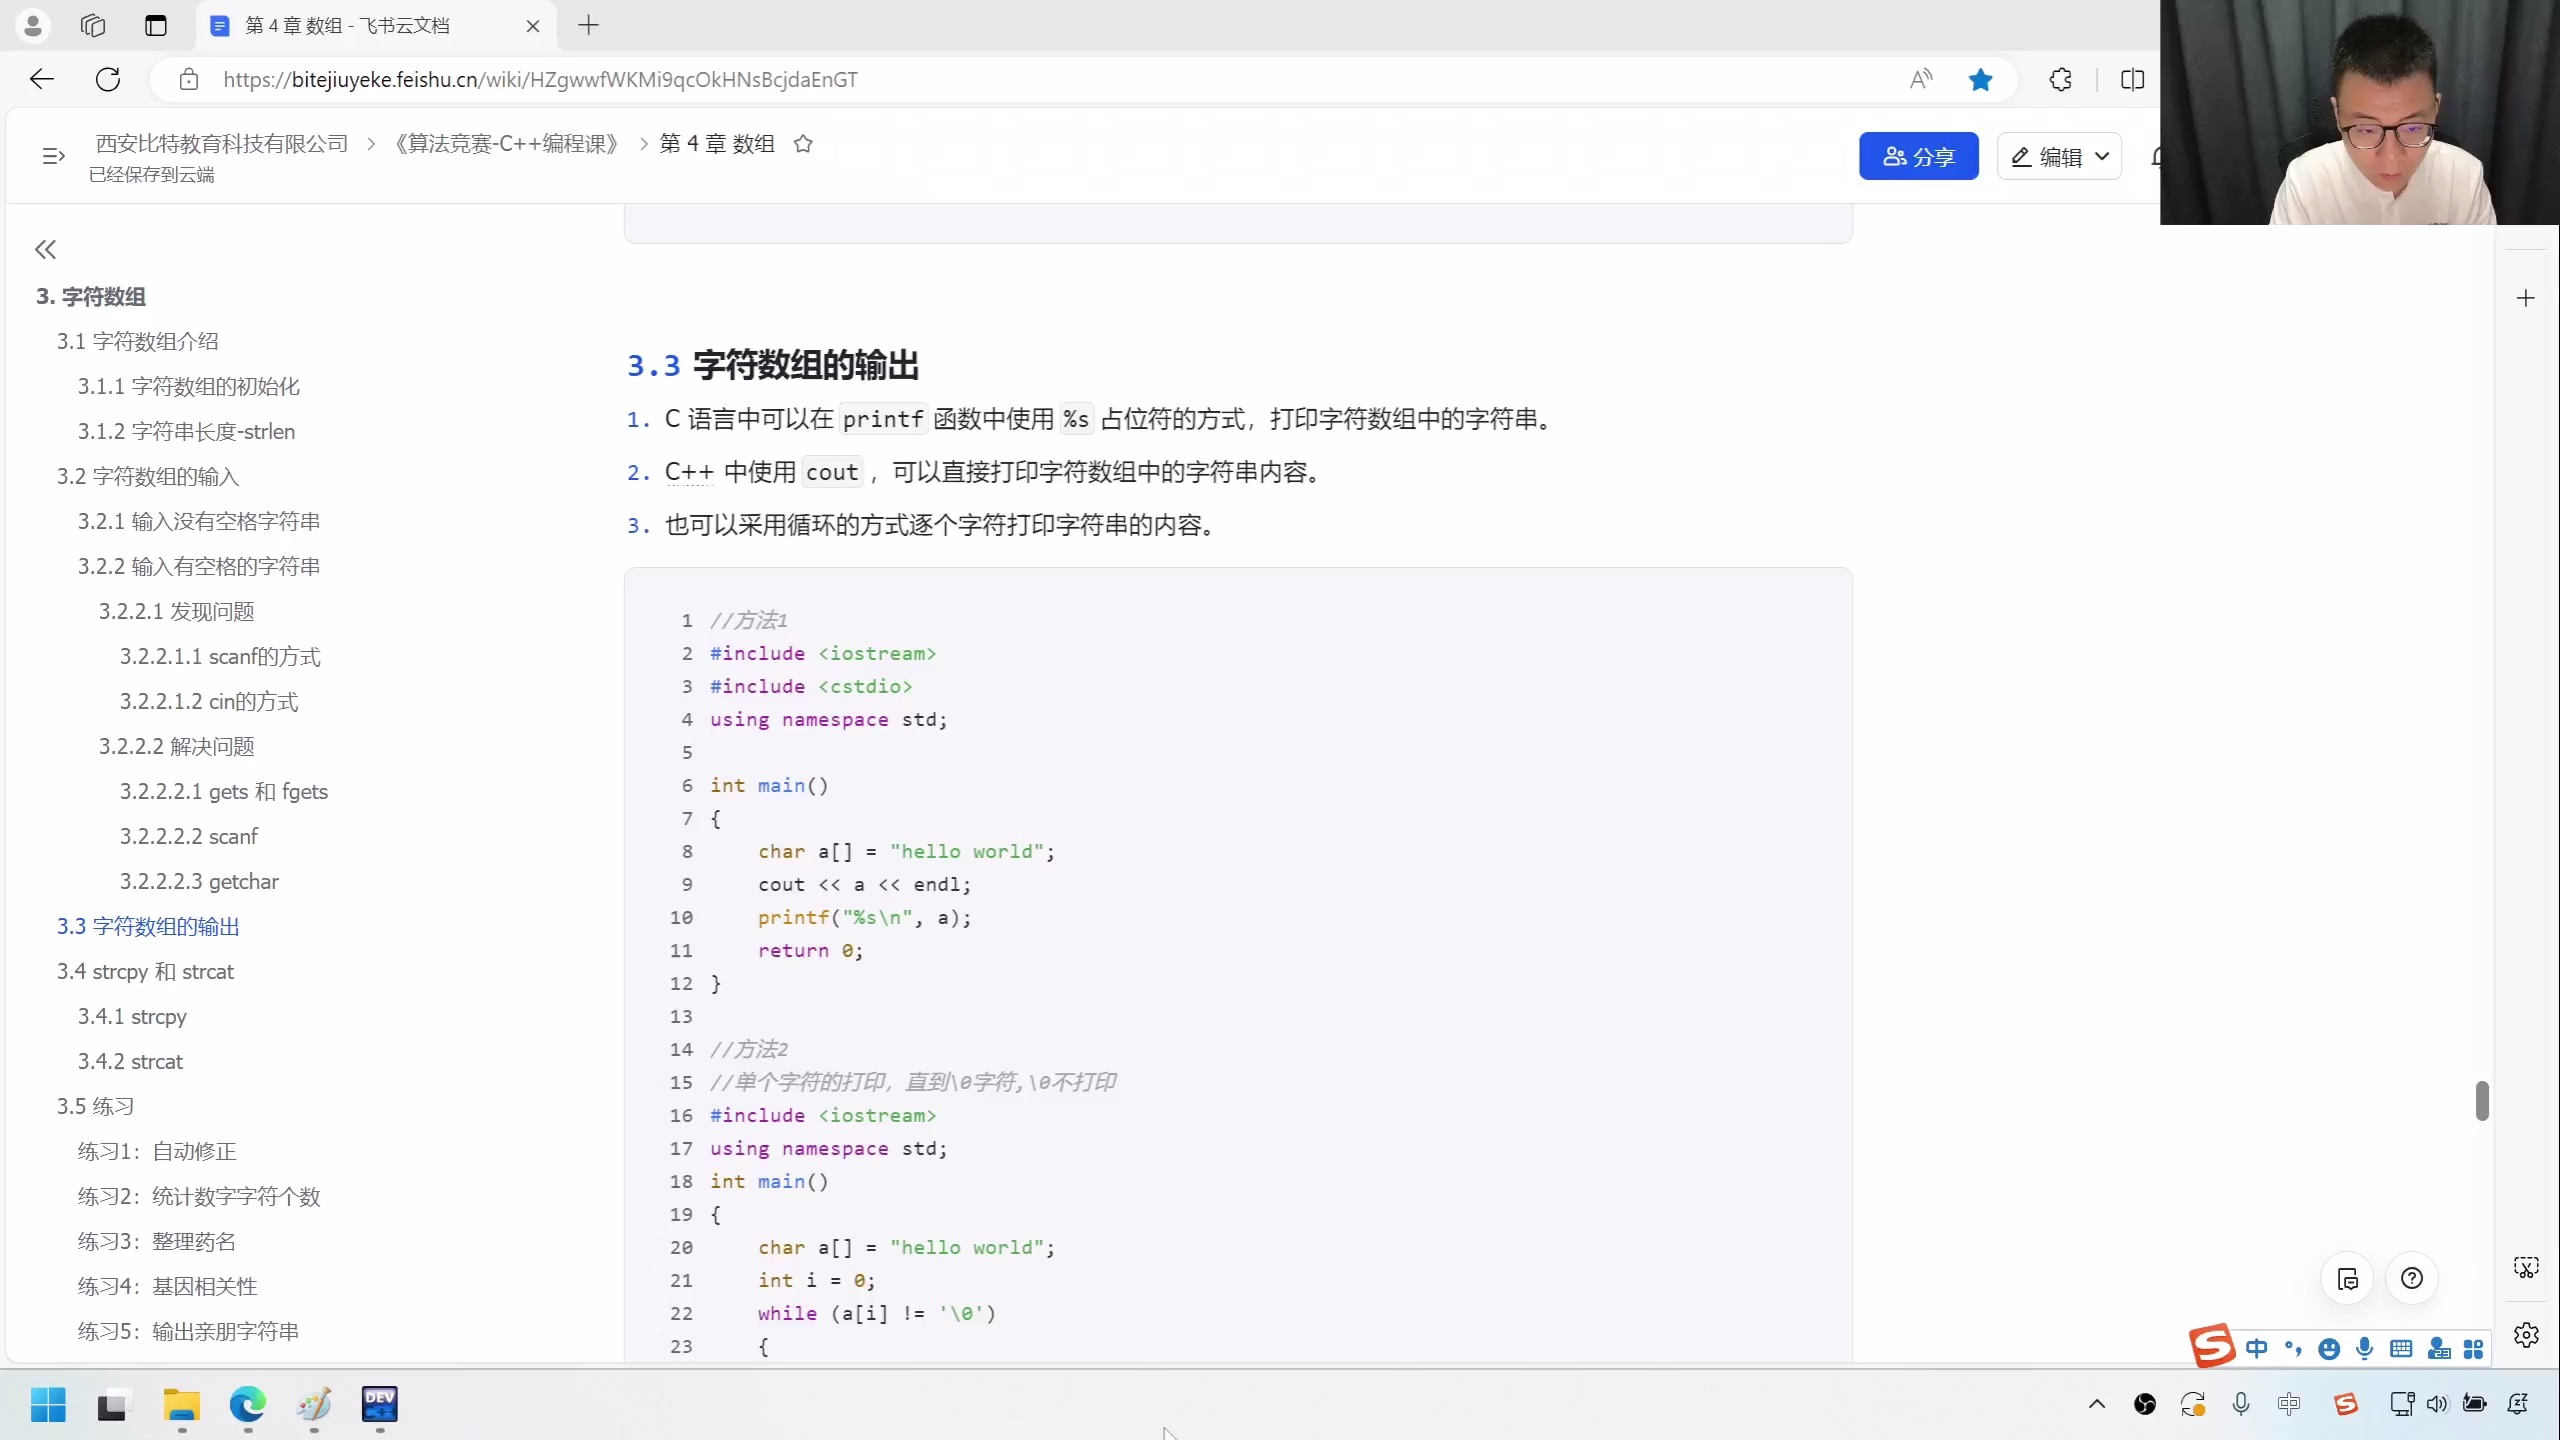
Task: Open the help question mark icon
Action: [x=2411, y=1278]
